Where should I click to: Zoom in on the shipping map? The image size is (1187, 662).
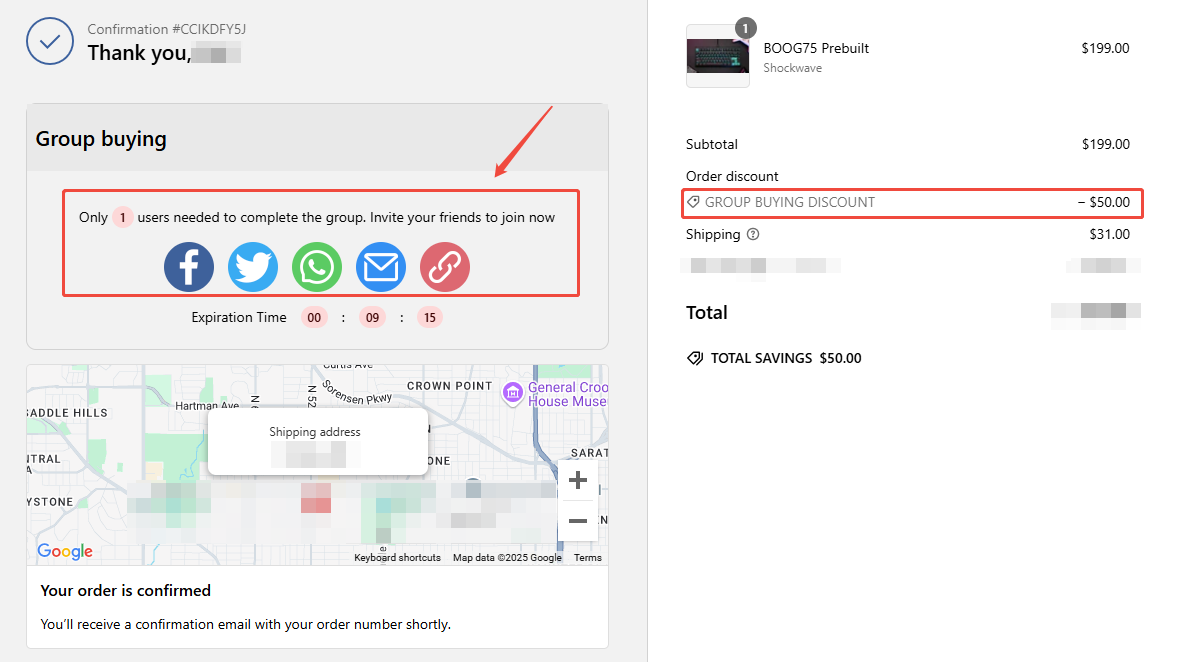coord(577,481)
